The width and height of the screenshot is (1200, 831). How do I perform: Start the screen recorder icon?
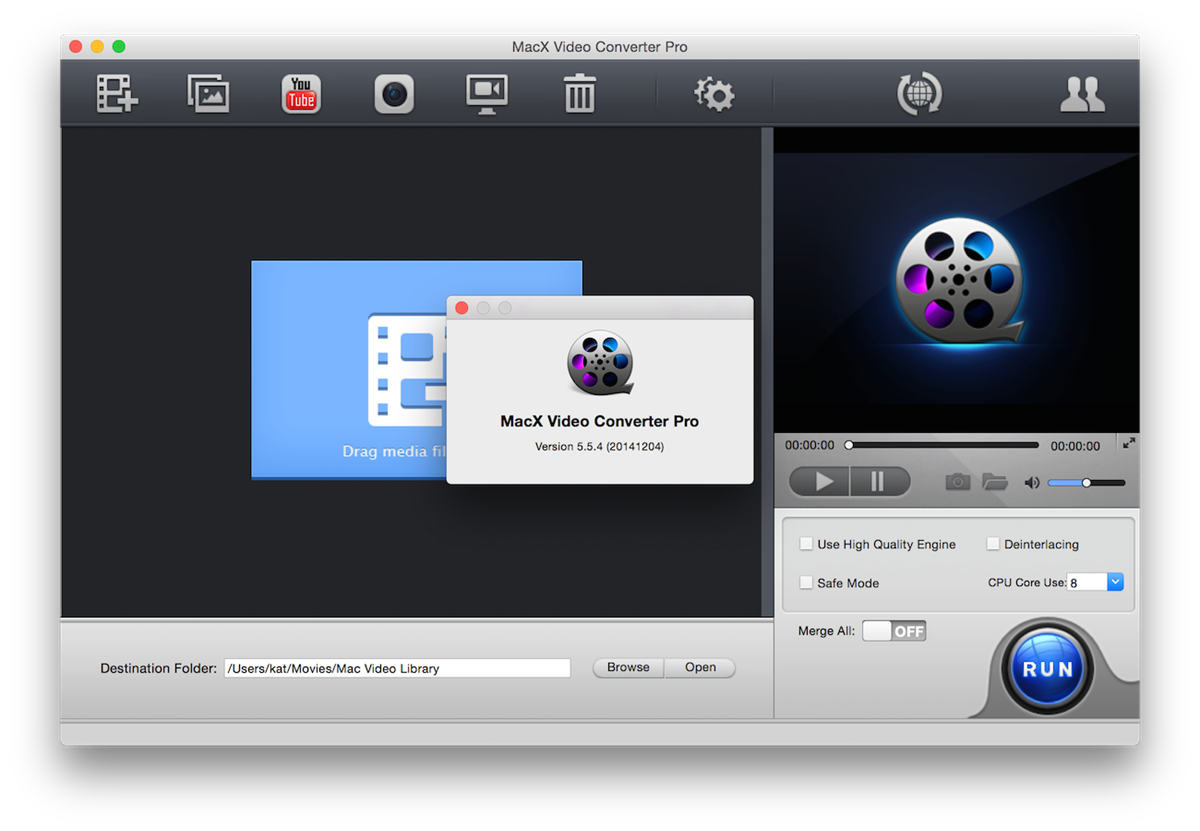pos(487,94)
